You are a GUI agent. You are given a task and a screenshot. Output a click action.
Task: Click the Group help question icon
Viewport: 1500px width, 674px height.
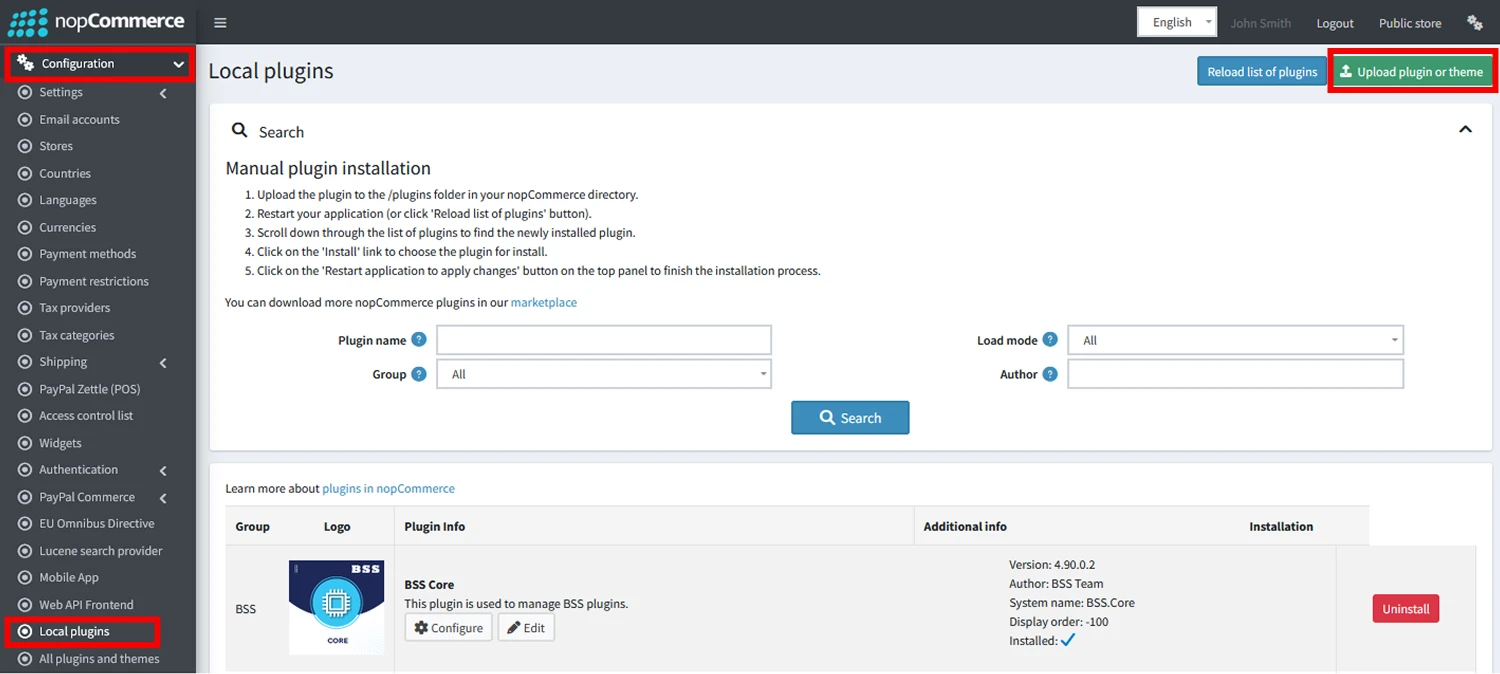(x=419, y=374)
